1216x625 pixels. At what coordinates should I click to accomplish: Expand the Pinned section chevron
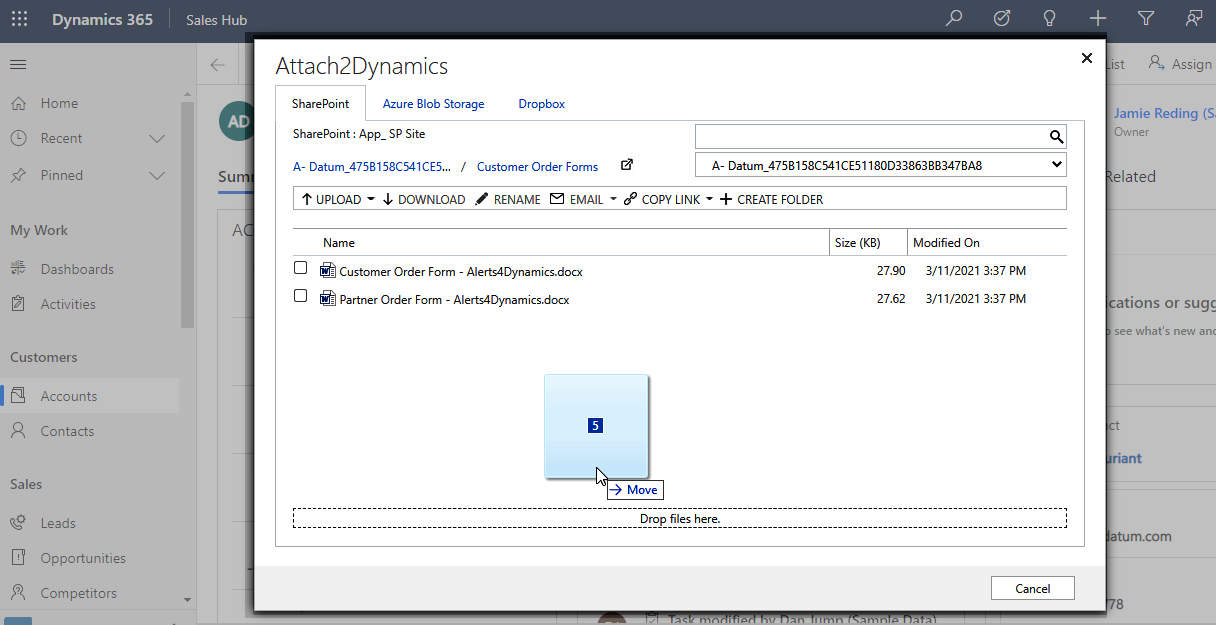(x=157, y=175)
